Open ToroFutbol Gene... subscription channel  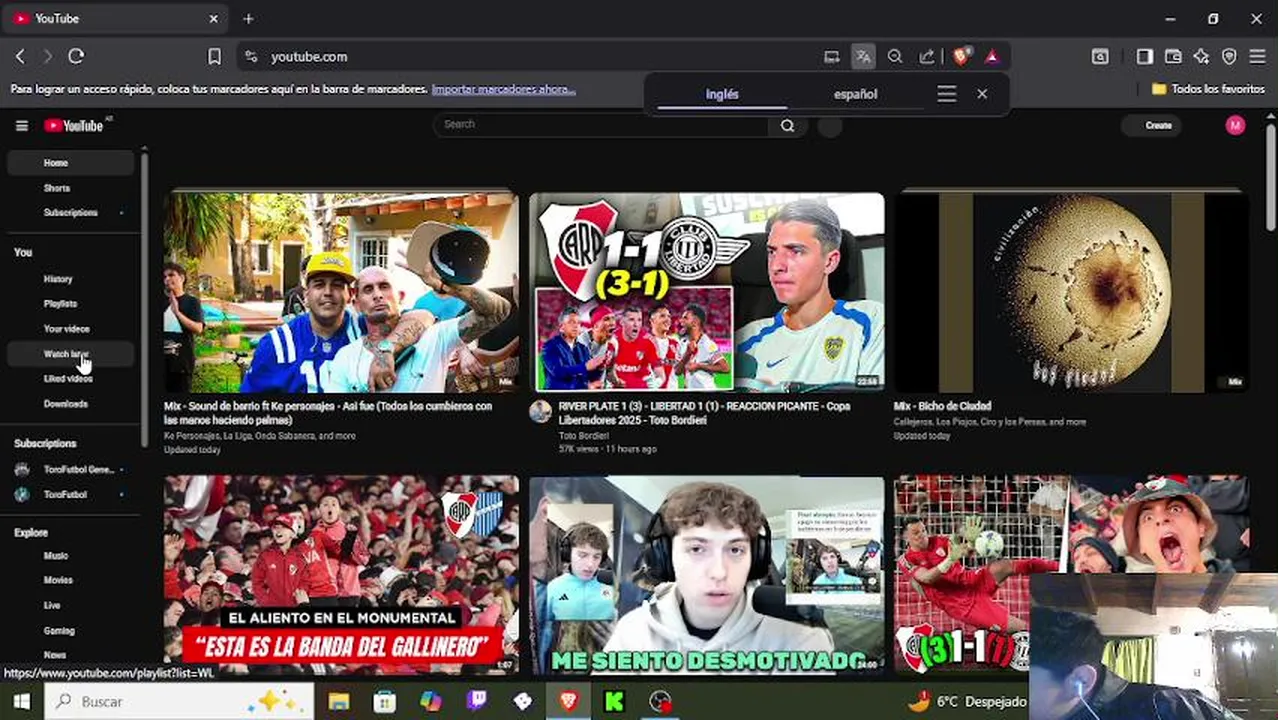[70, 469]
